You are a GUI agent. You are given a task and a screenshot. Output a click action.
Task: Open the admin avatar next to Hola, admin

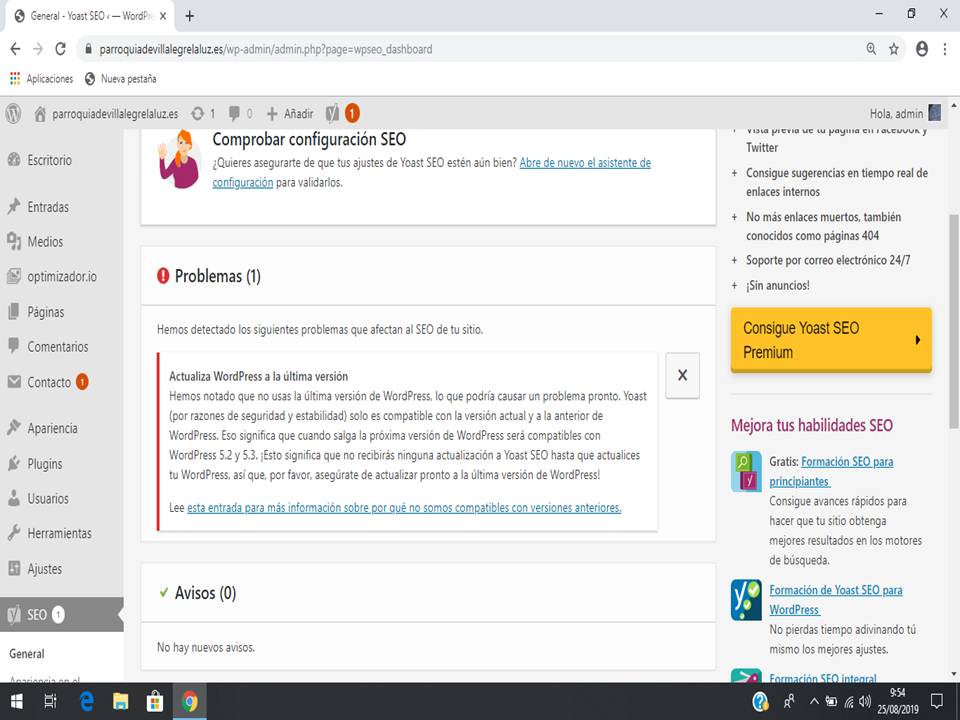(935, 113)
